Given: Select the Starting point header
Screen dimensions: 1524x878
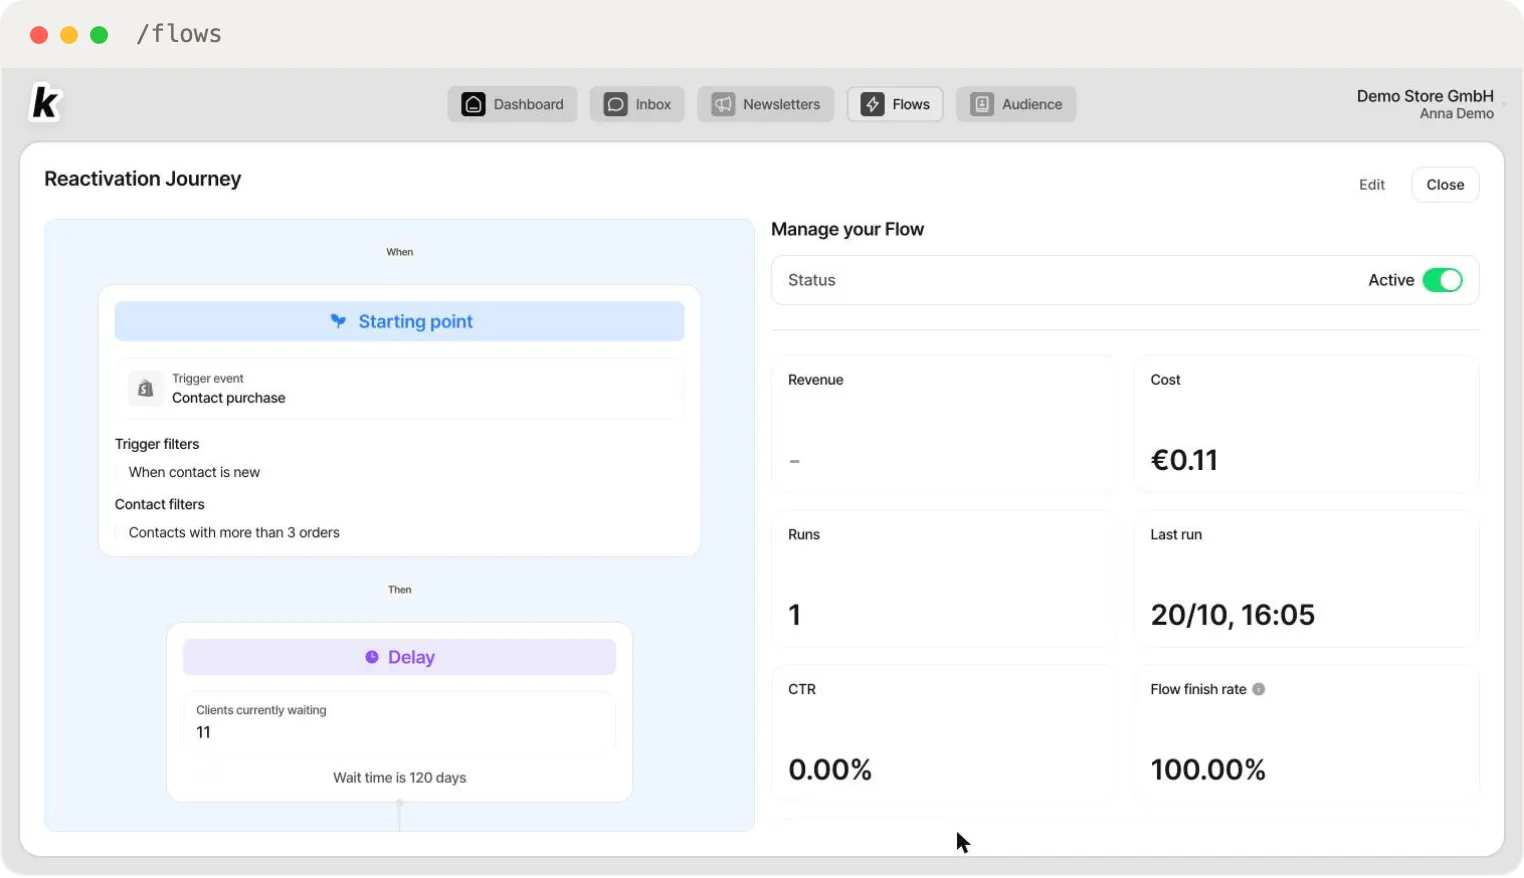Looking at the screenshot, I should (x=400, y=321).
